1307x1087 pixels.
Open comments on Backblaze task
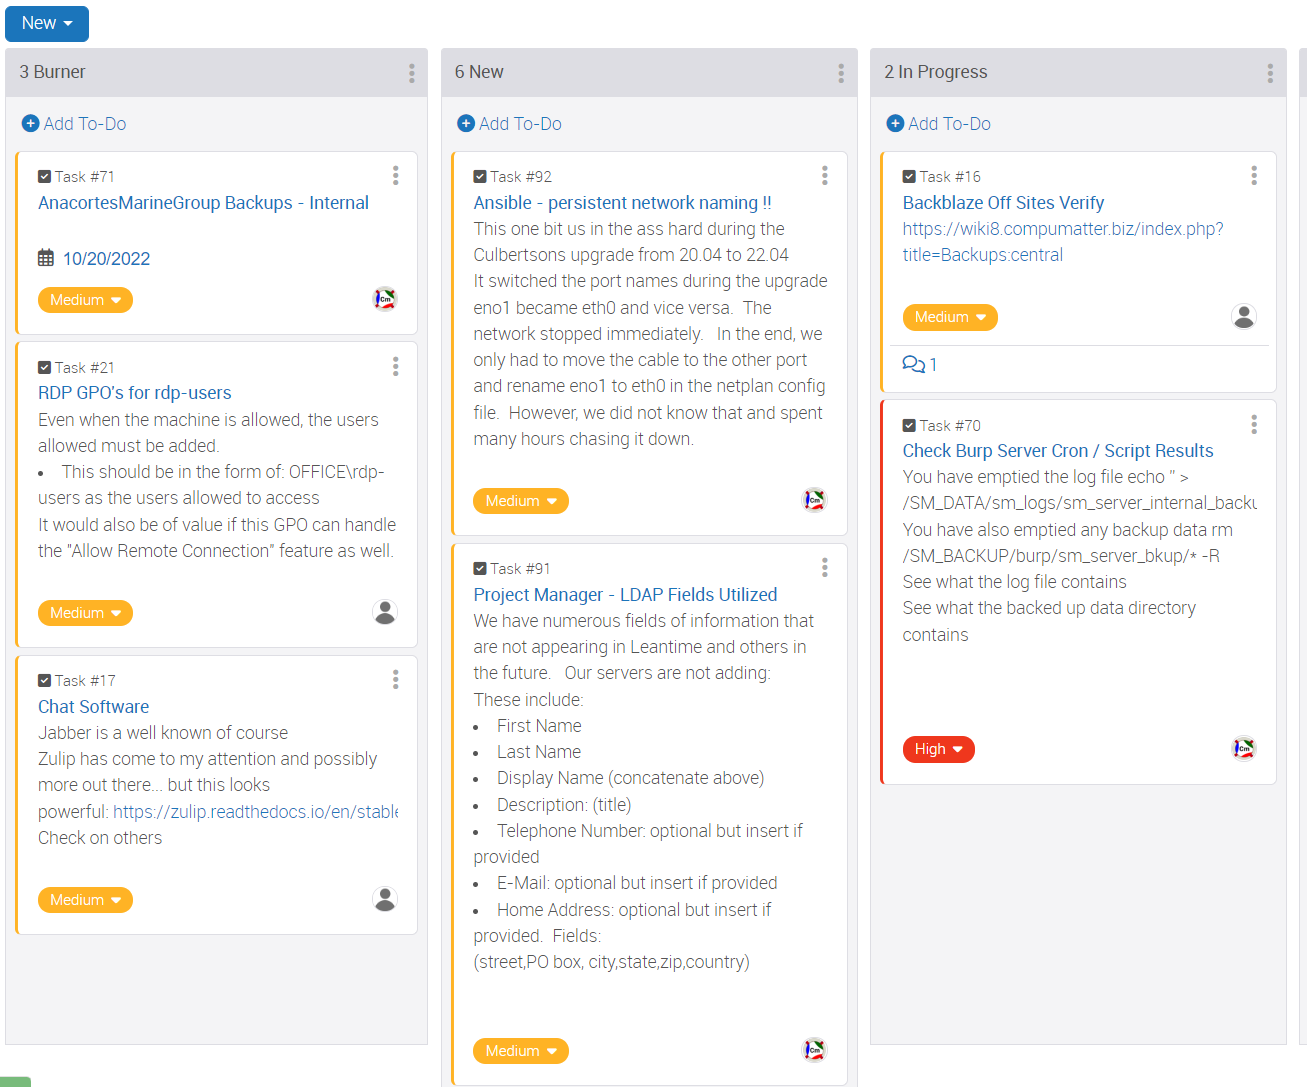coord(920,364)
